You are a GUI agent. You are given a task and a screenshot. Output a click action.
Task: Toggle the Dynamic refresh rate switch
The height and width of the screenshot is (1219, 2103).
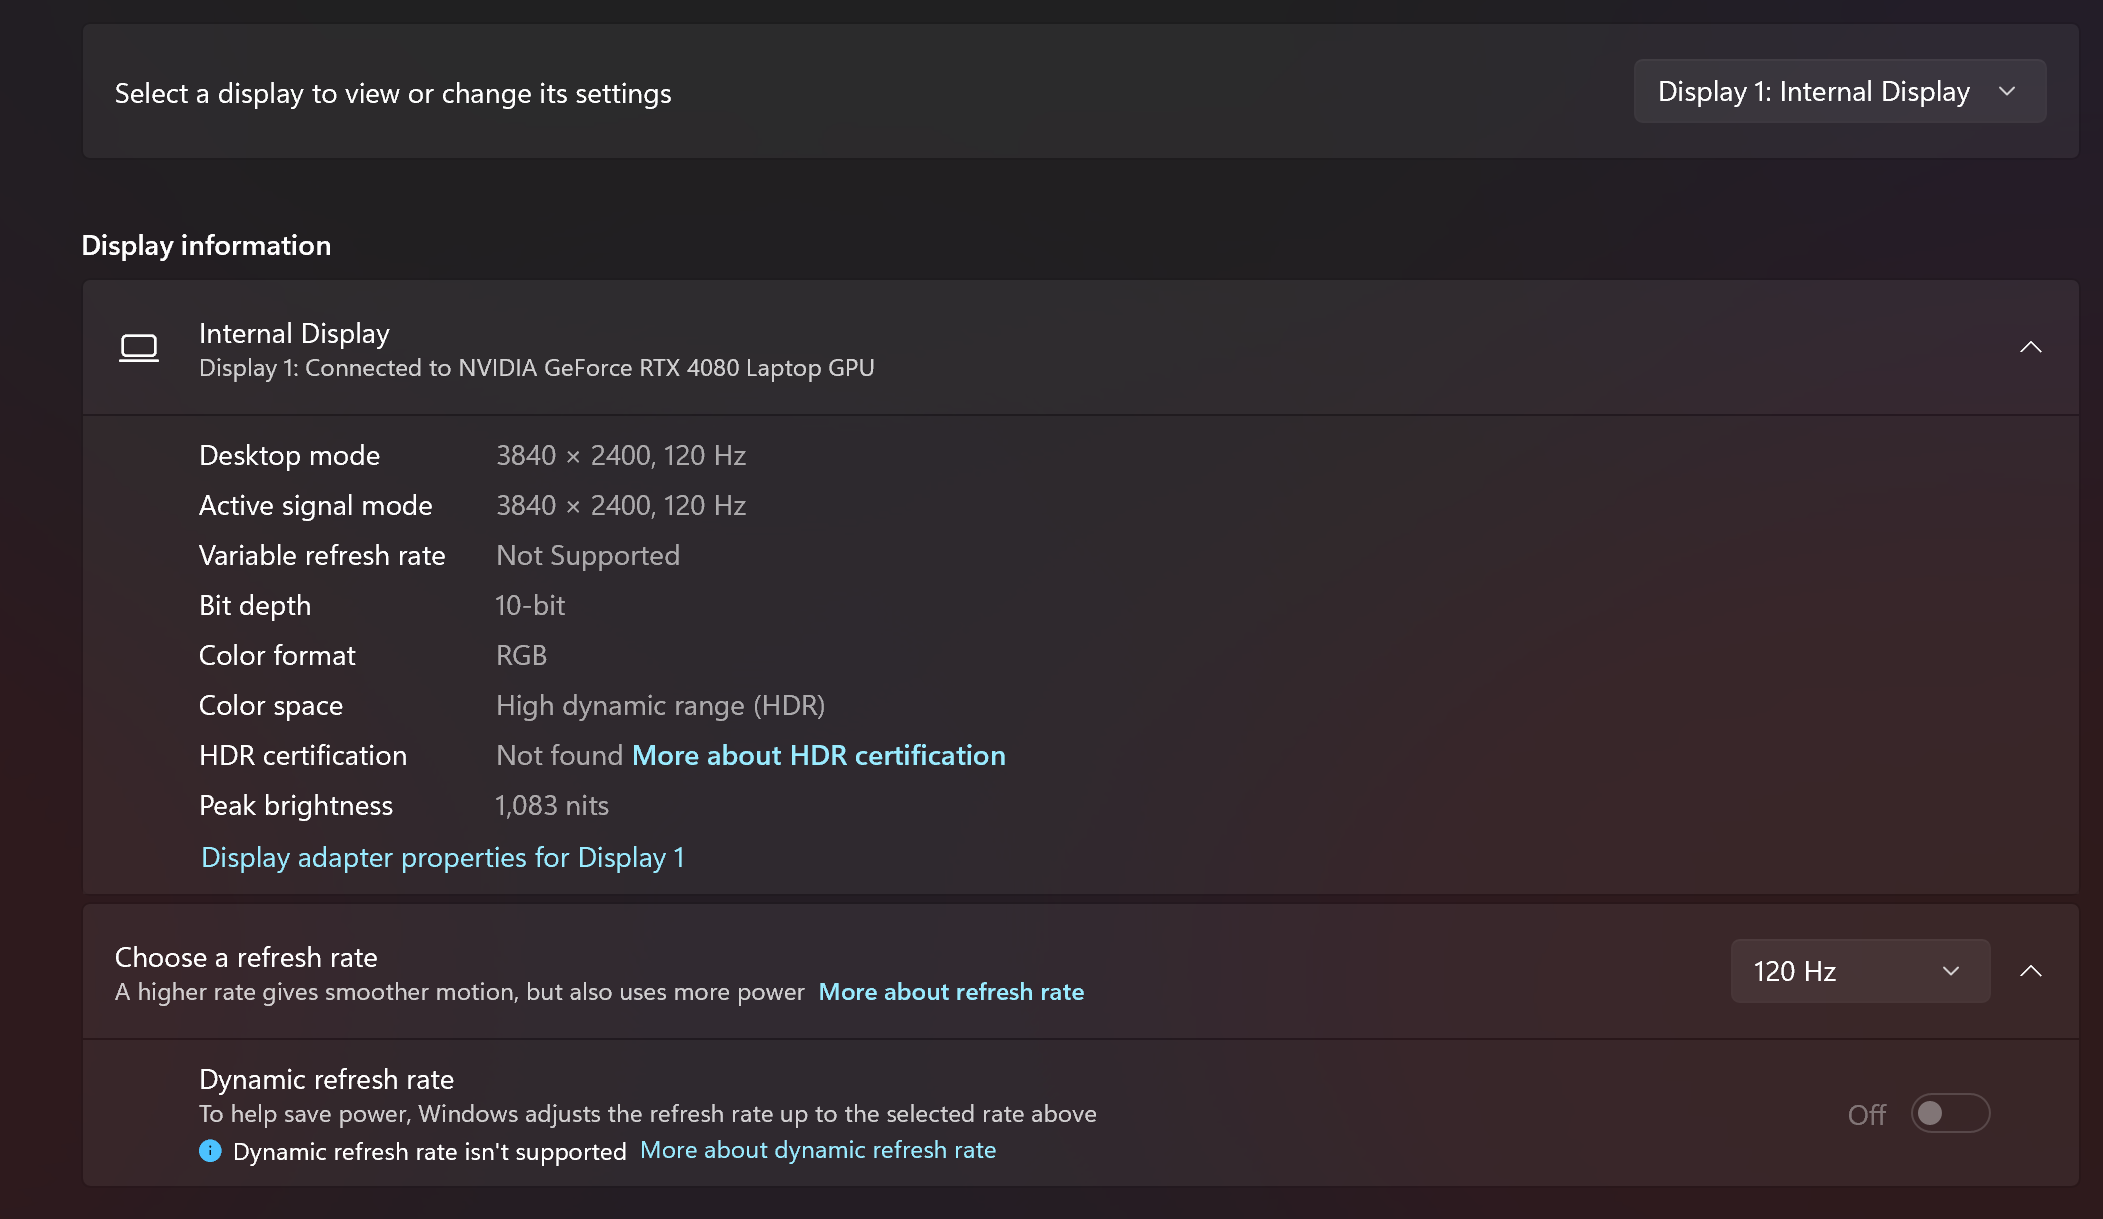pyautogui.click(x=1950, y=1113)
